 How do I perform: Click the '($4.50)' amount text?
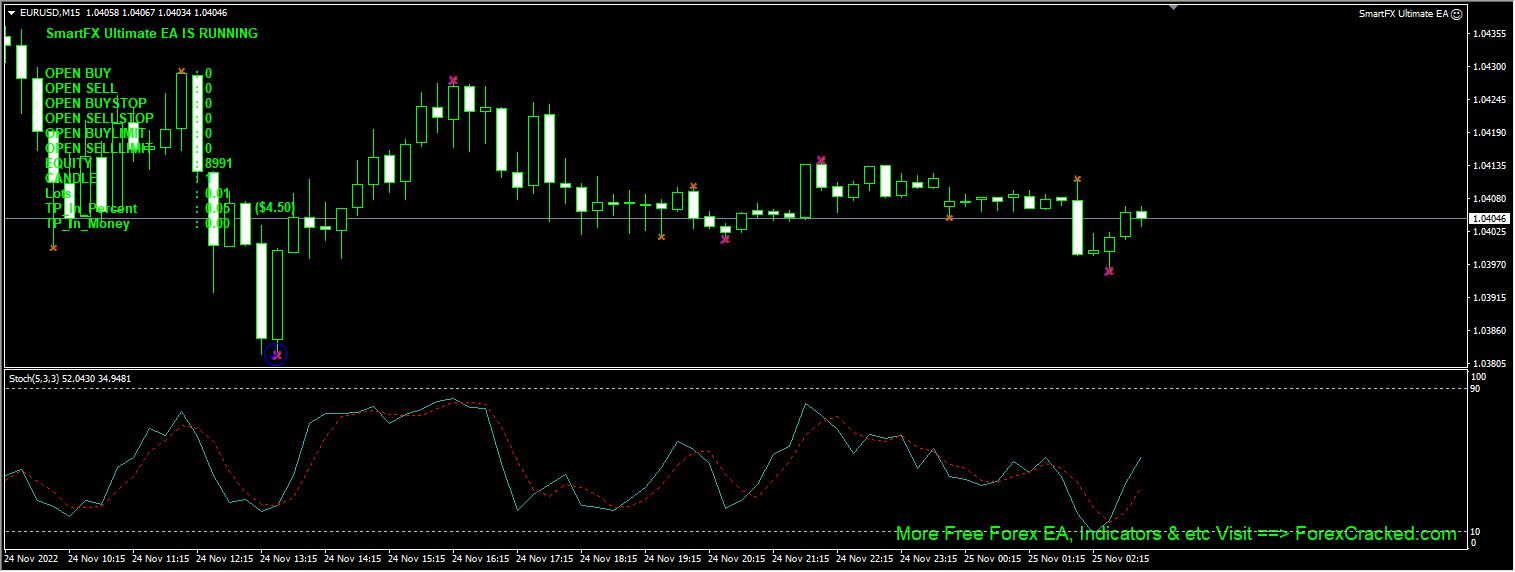275,208
